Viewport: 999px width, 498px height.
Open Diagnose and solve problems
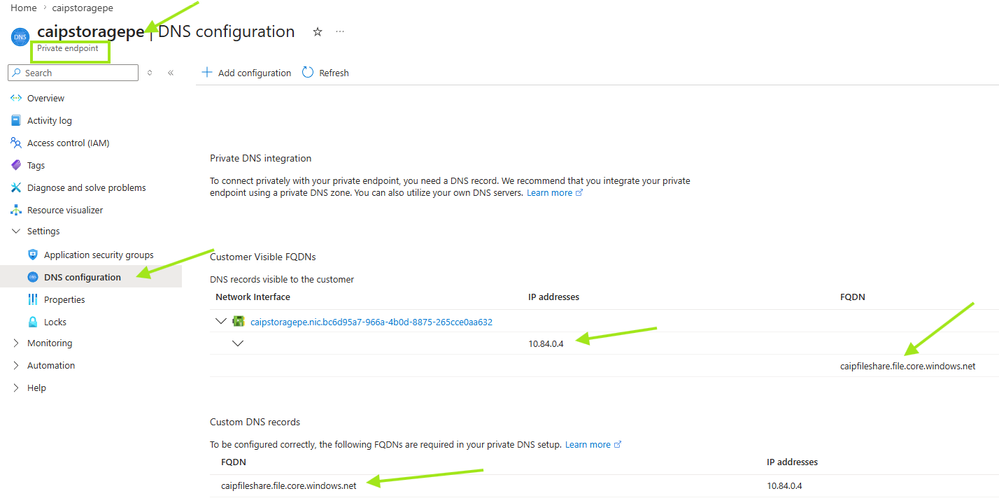tap(87, 188)
